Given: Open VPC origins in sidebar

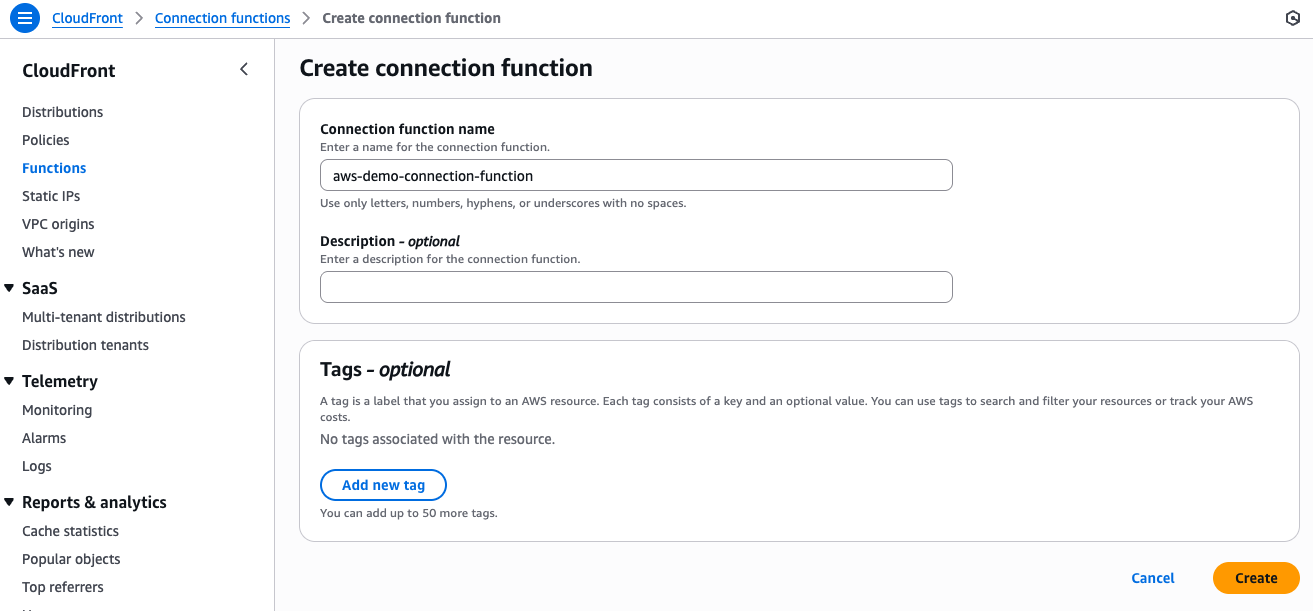Looking at the screenshot, I should pyautogui.click(x=58, y=224).
